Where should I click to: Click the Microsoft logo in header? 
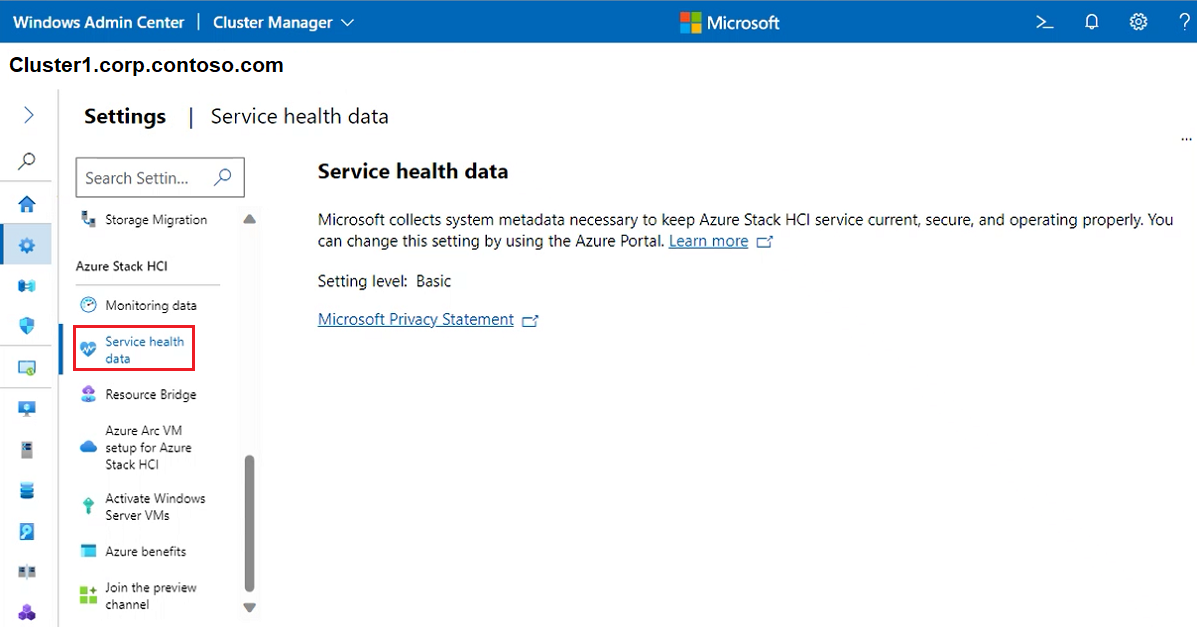coord(730,23)
